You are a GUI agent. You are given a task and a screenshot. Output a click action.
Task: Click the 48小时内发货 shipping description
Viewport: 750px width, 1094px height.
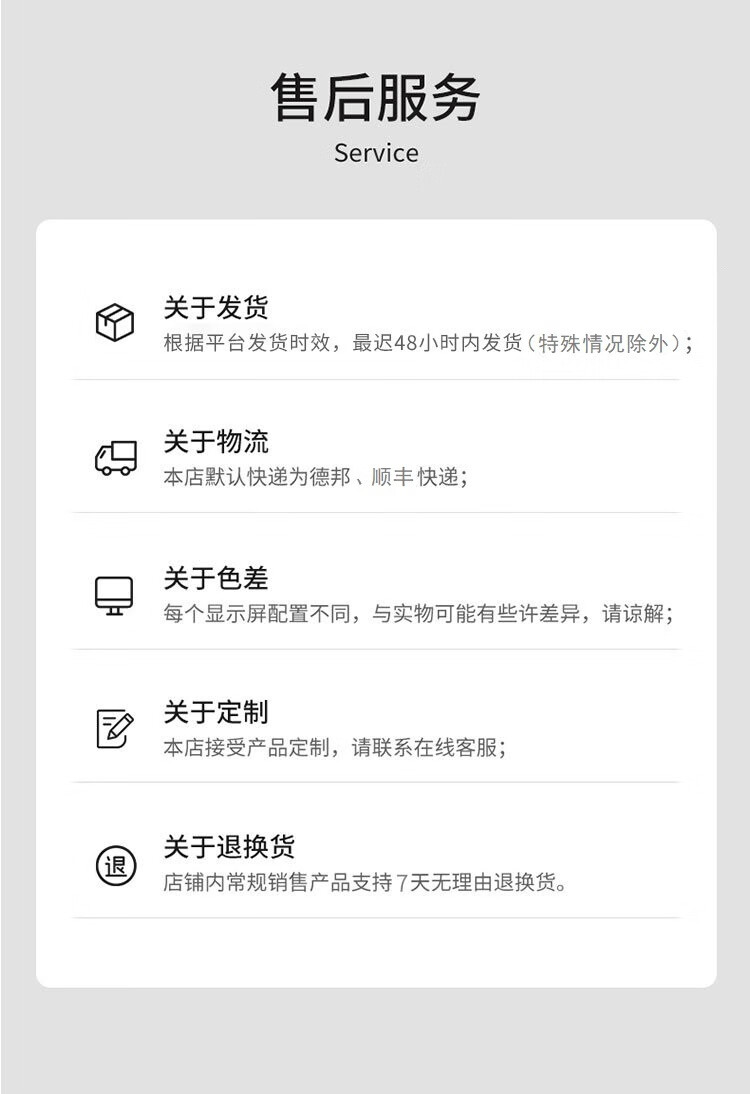coord(428,343)
